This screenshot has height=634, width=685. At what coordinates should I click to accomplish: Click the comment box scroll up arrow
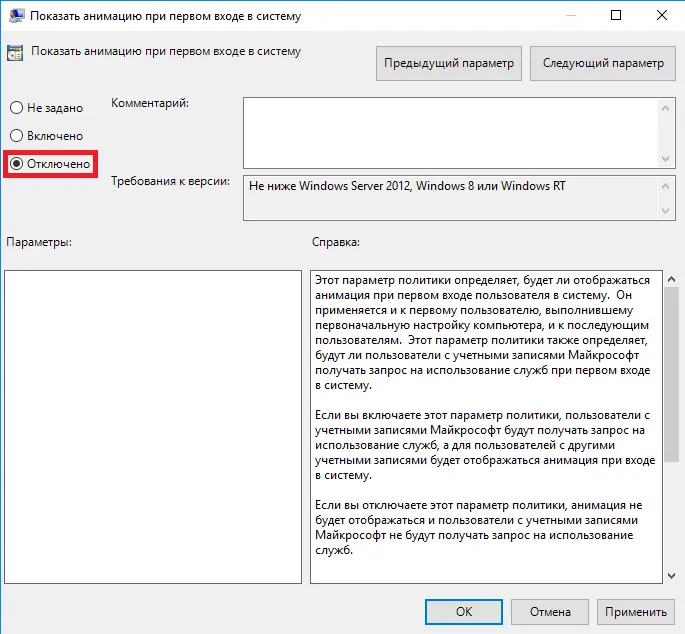coord(665,108)
